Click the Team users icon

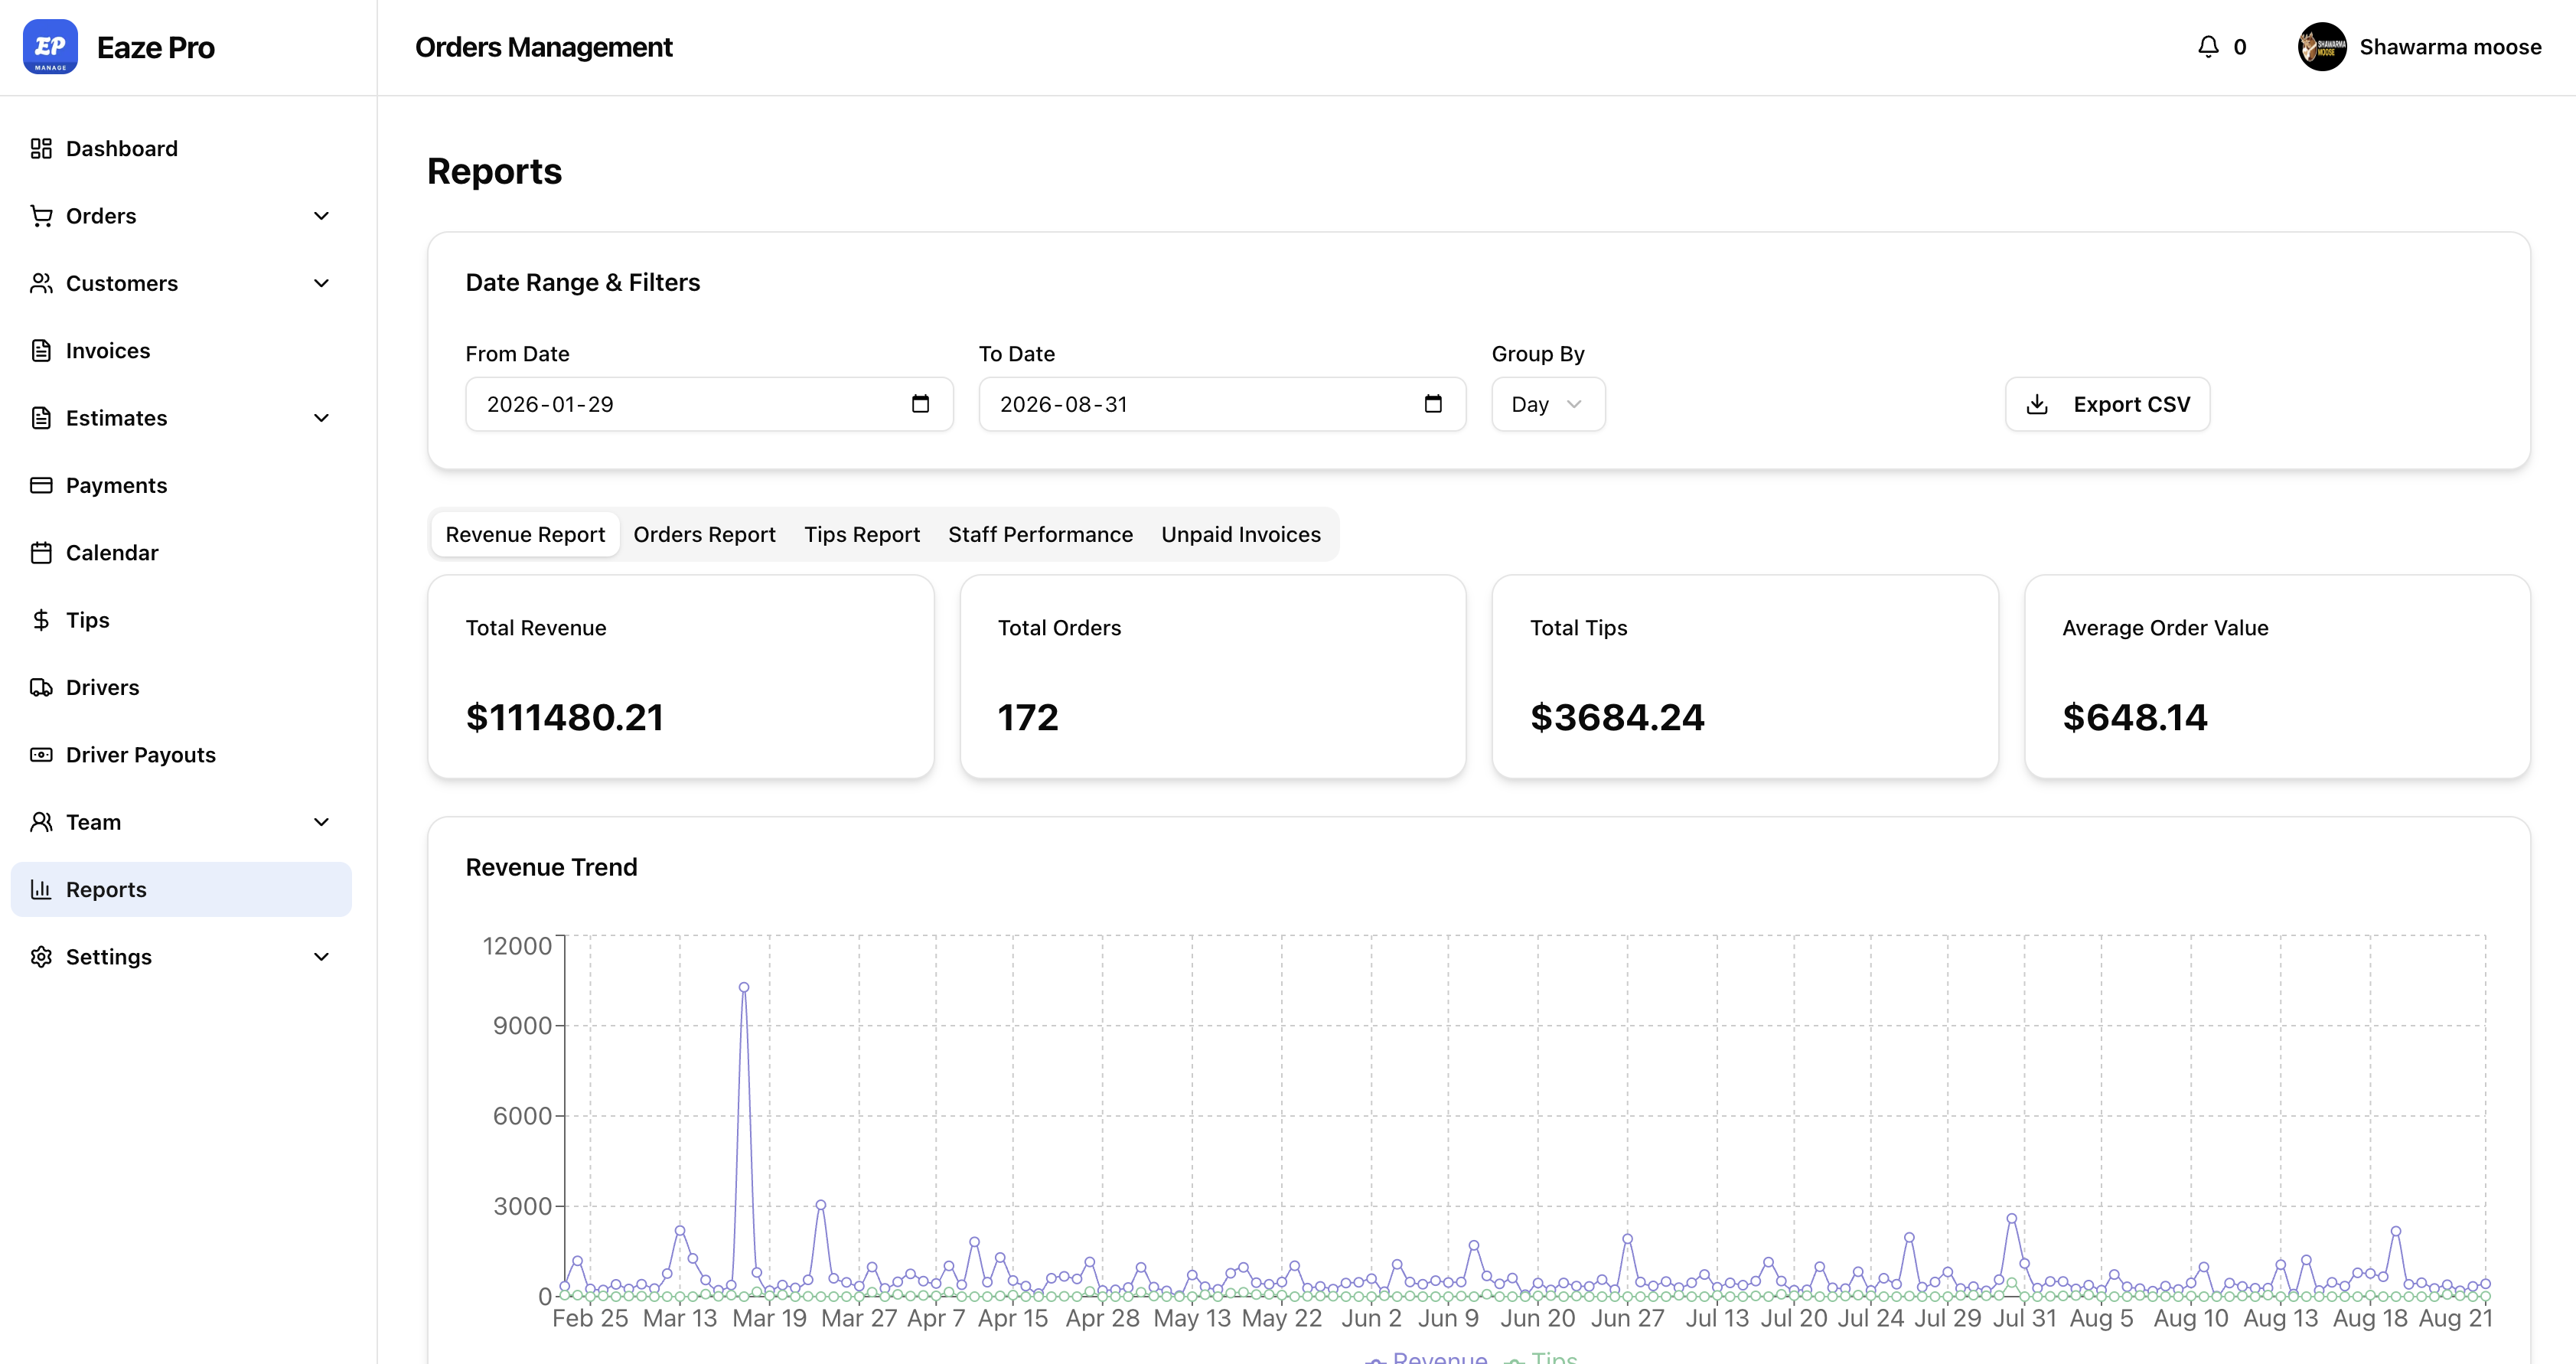coord(41,822)
